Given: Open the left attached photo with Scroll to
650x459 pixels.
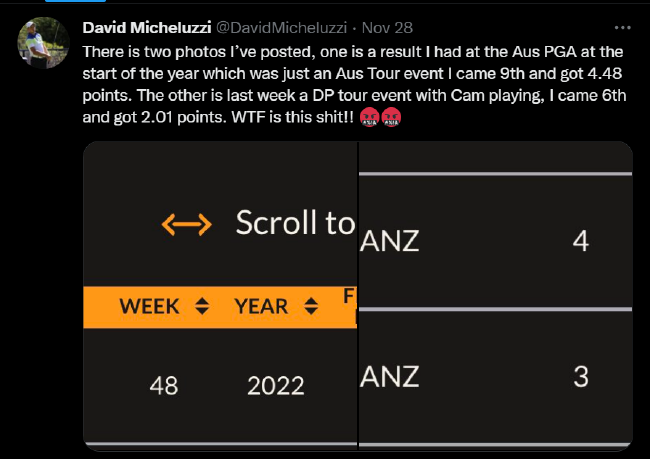Looking at the screenshot, I should tap(220, 296).
